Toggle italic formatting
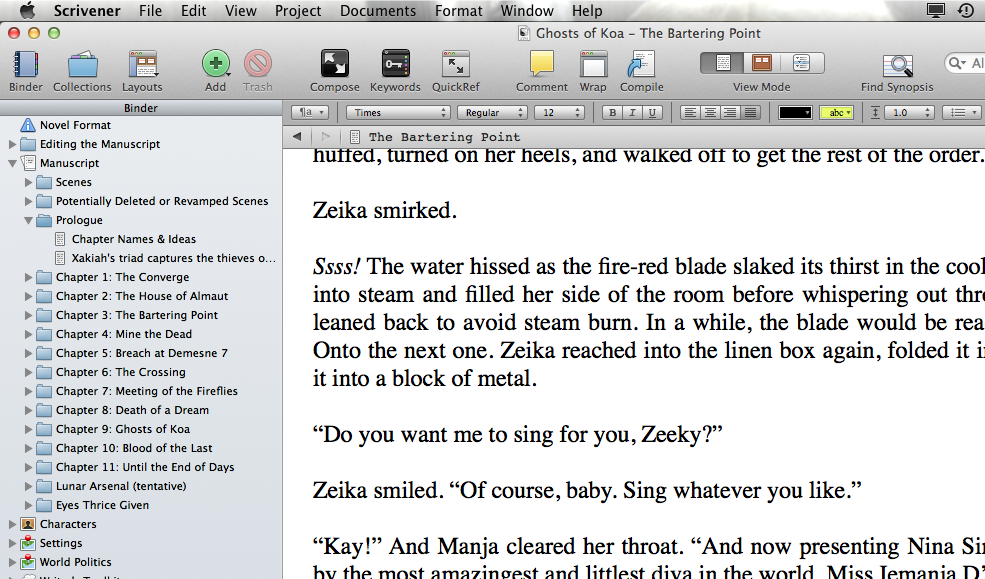 [632, 112]
